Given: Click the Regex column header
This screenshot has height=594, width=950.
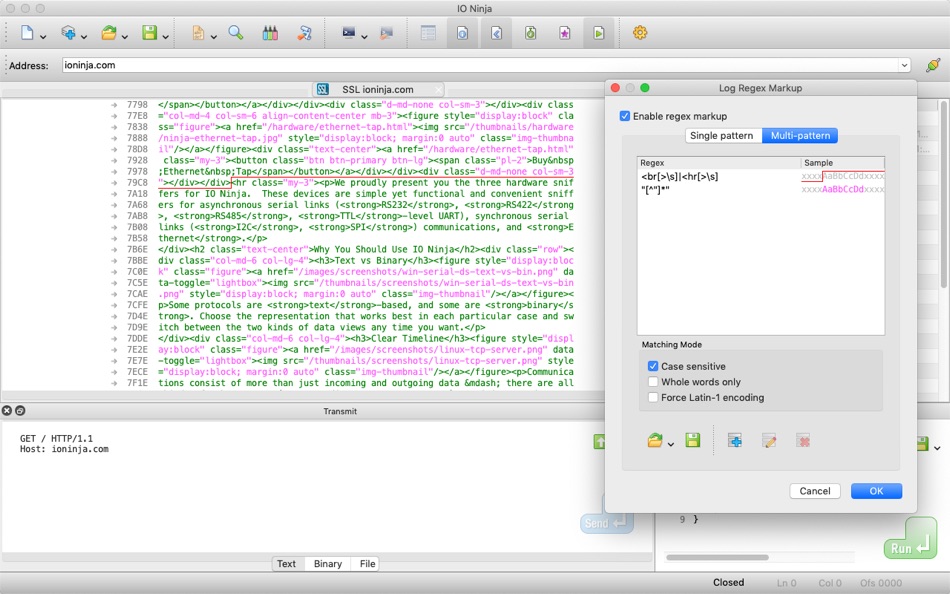Looking at the screenshot, I should point(719,162).
